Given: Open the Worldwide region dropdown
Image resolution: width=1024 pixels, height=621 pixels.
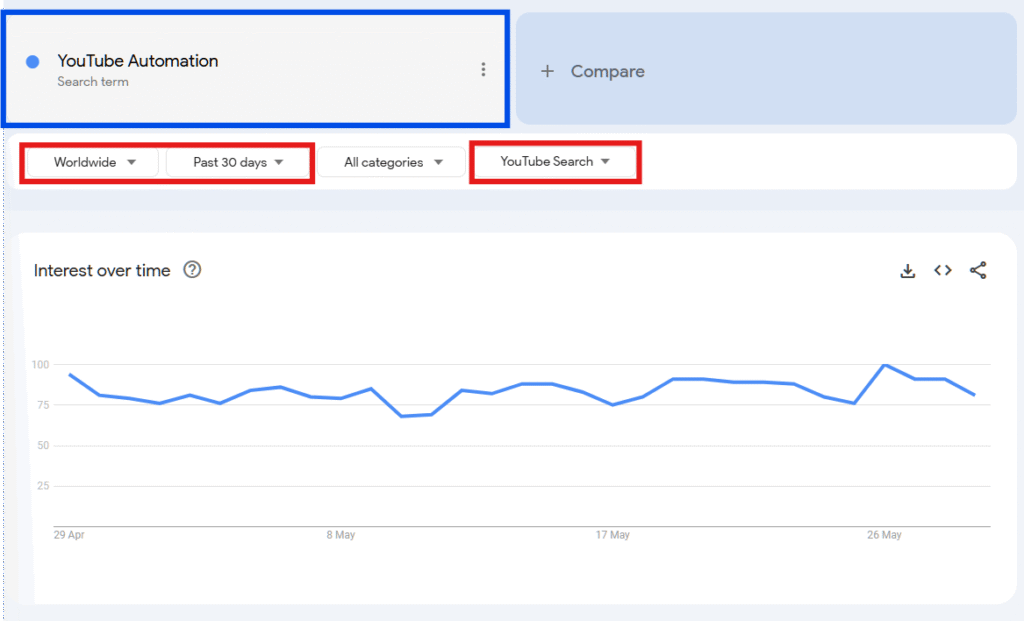Looking at the screenshot, I should pos(93,162).
